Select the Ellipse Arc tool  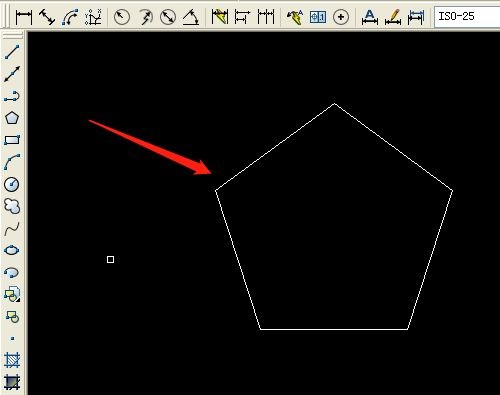(12, 272)
